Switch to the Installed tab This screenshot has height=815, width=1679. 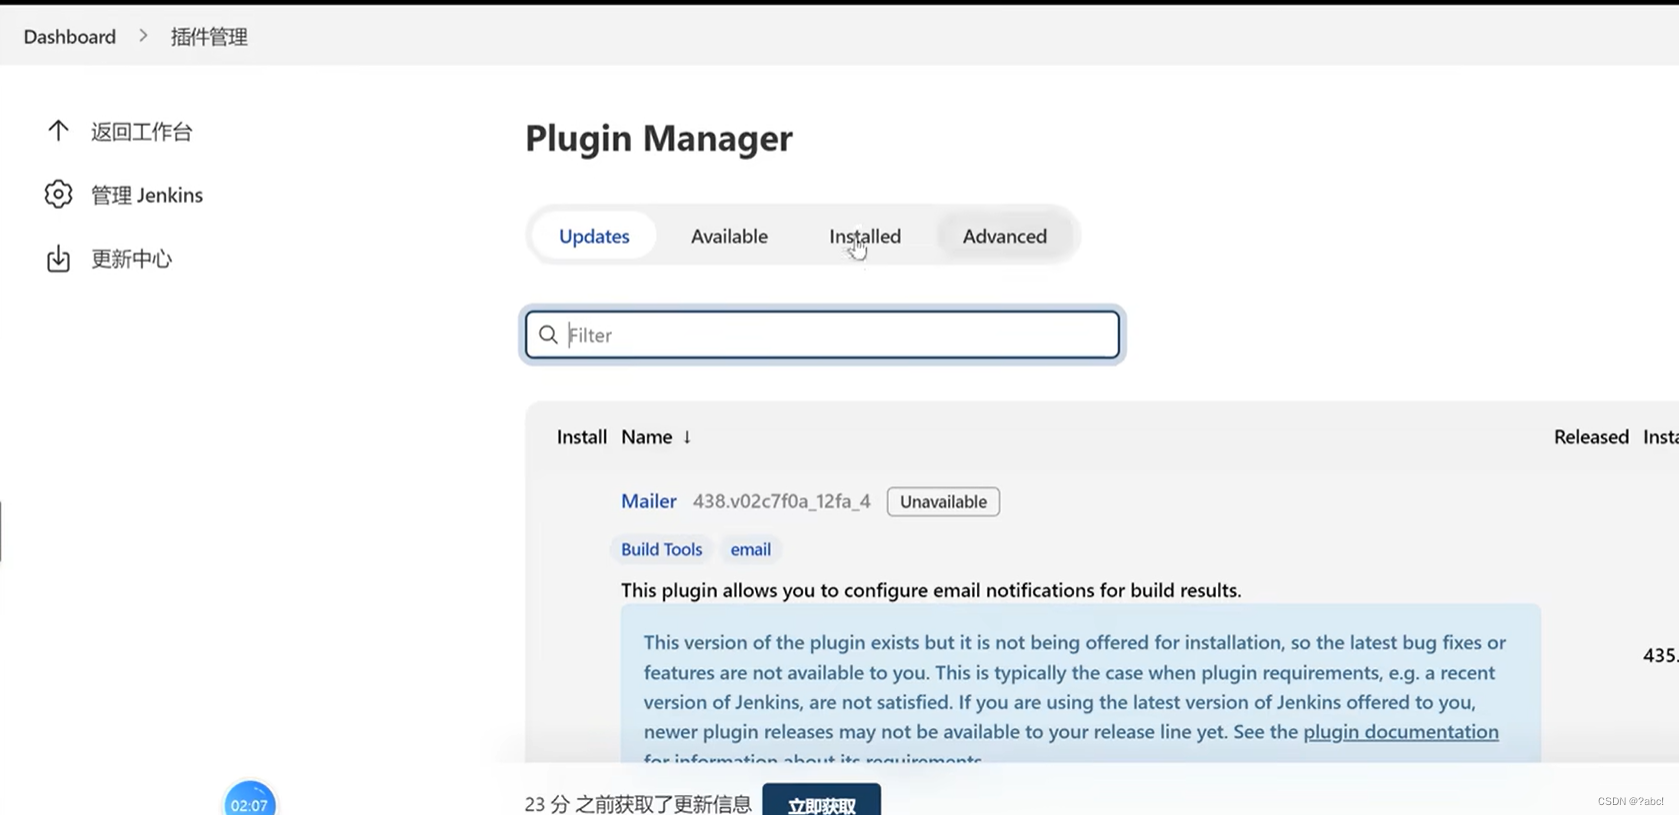tap(865, 236)
